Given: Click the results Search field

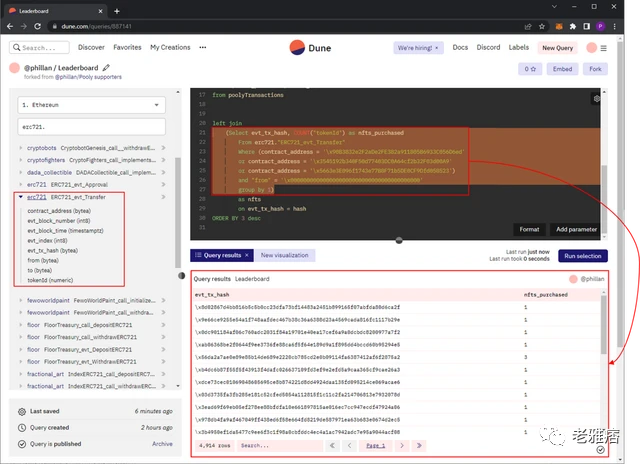Looking at the screenshot, I should pos(278,446).
